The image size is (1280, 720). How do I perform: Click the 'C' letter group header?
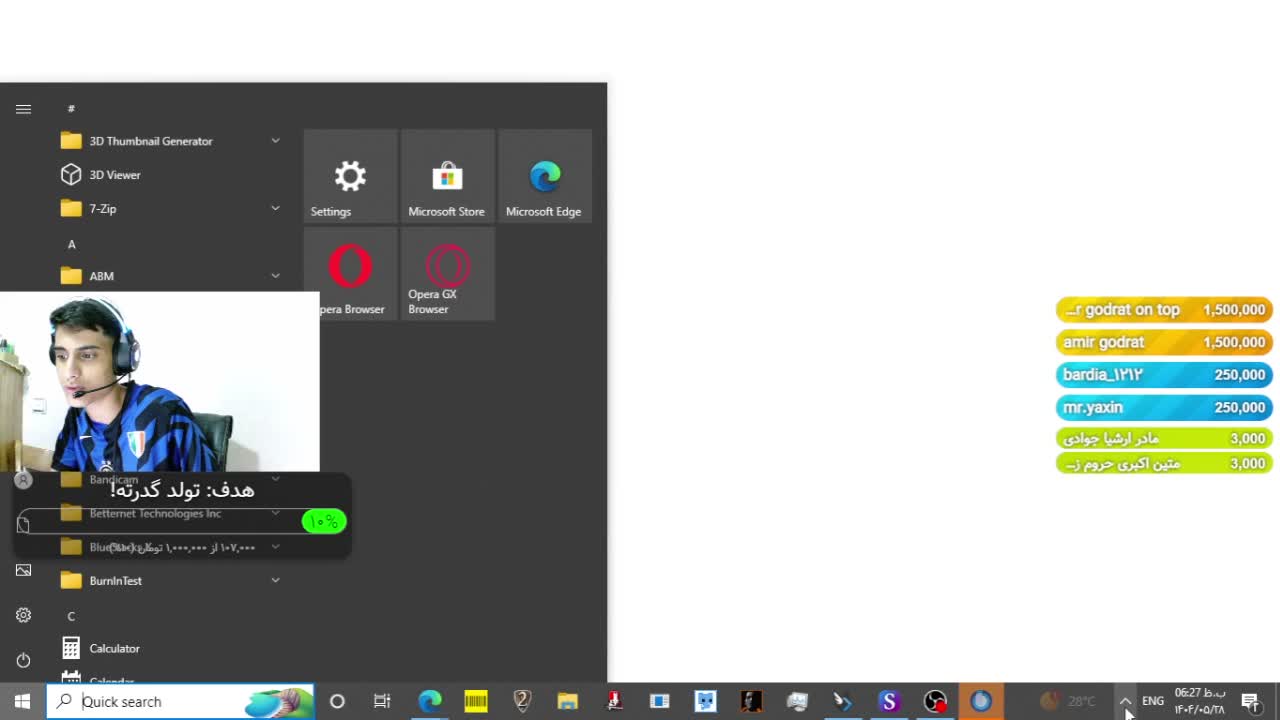click(71, 616)
